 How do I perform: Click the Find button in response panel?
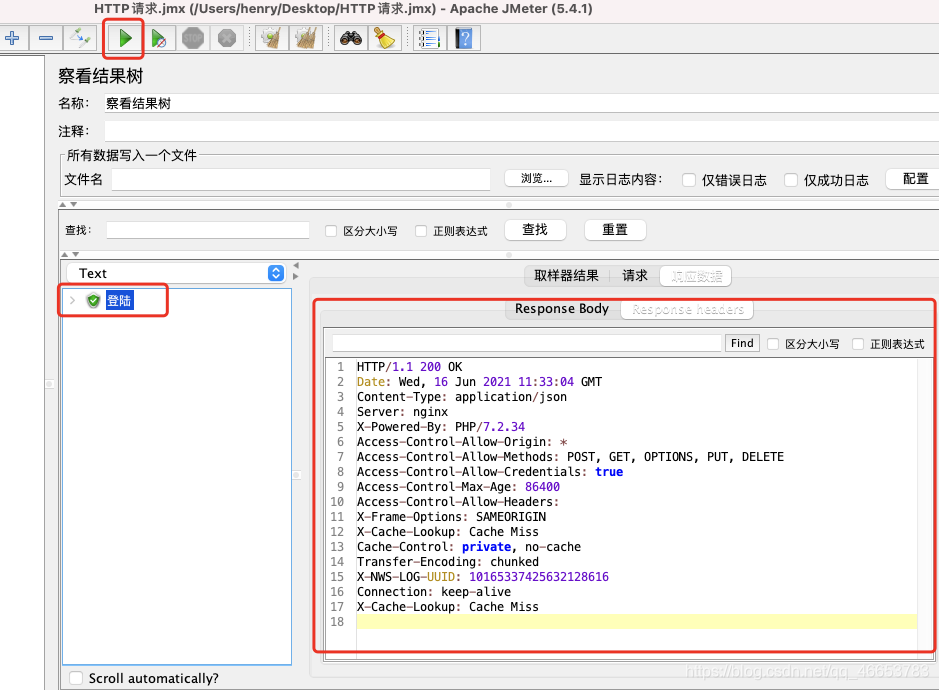pyautogui.click(x=742, y=343)
